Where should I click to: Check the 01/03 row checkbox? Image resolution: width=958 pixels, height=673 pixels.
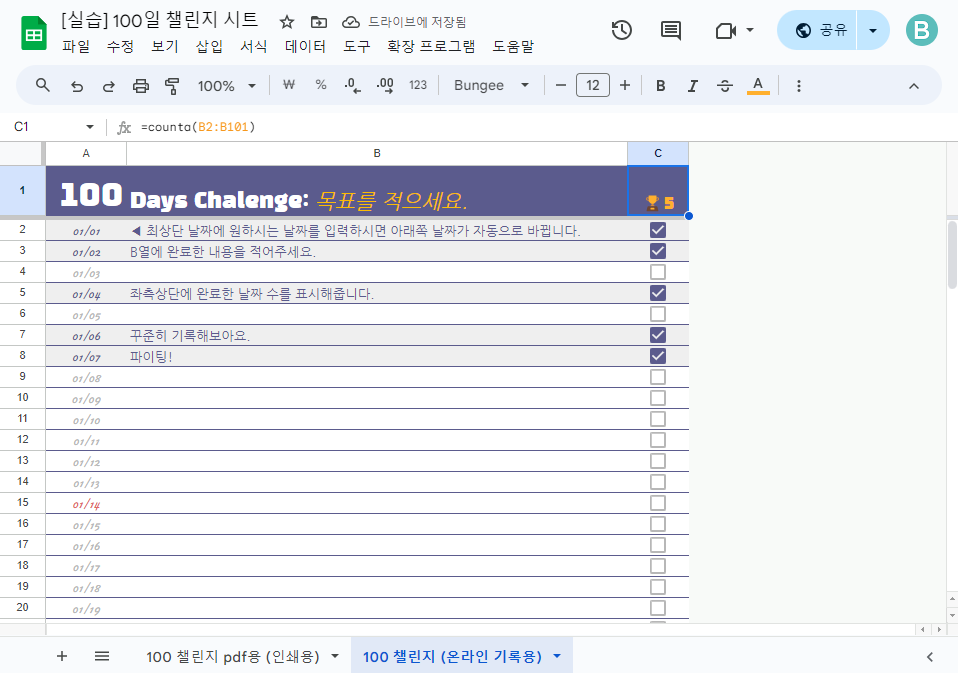[x=658, y=272]
